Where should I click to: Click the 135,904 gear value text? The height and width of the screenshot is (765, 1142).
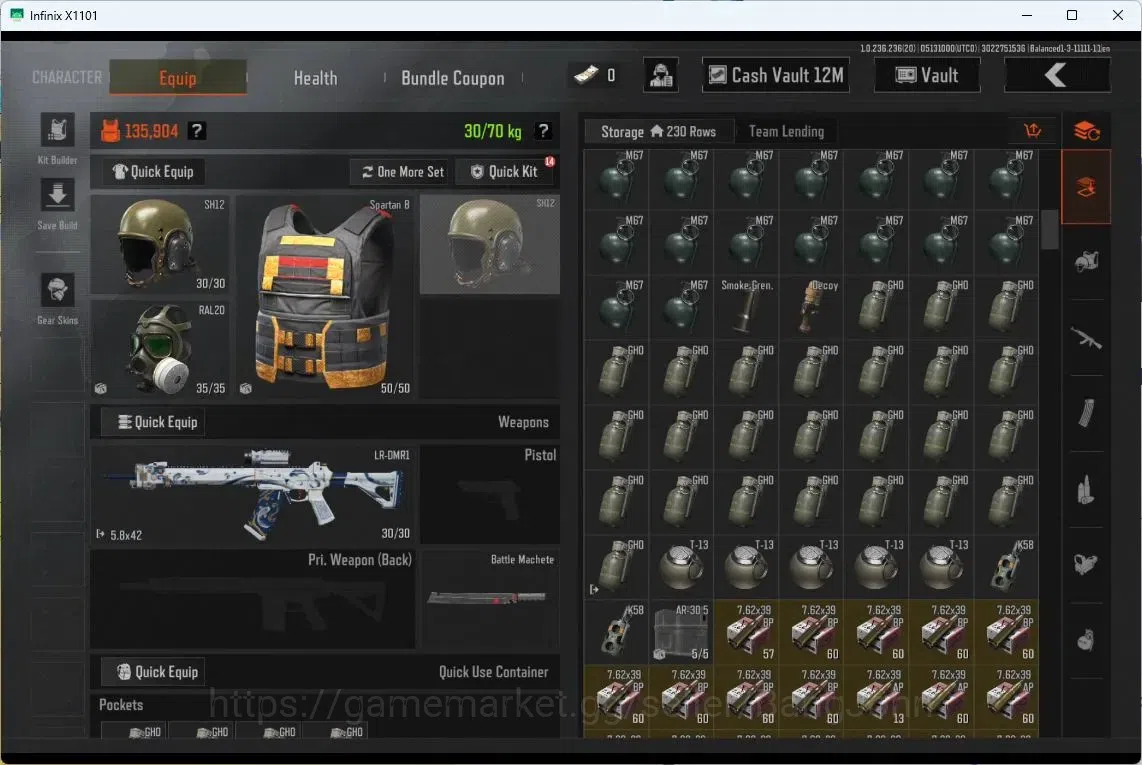151,131
